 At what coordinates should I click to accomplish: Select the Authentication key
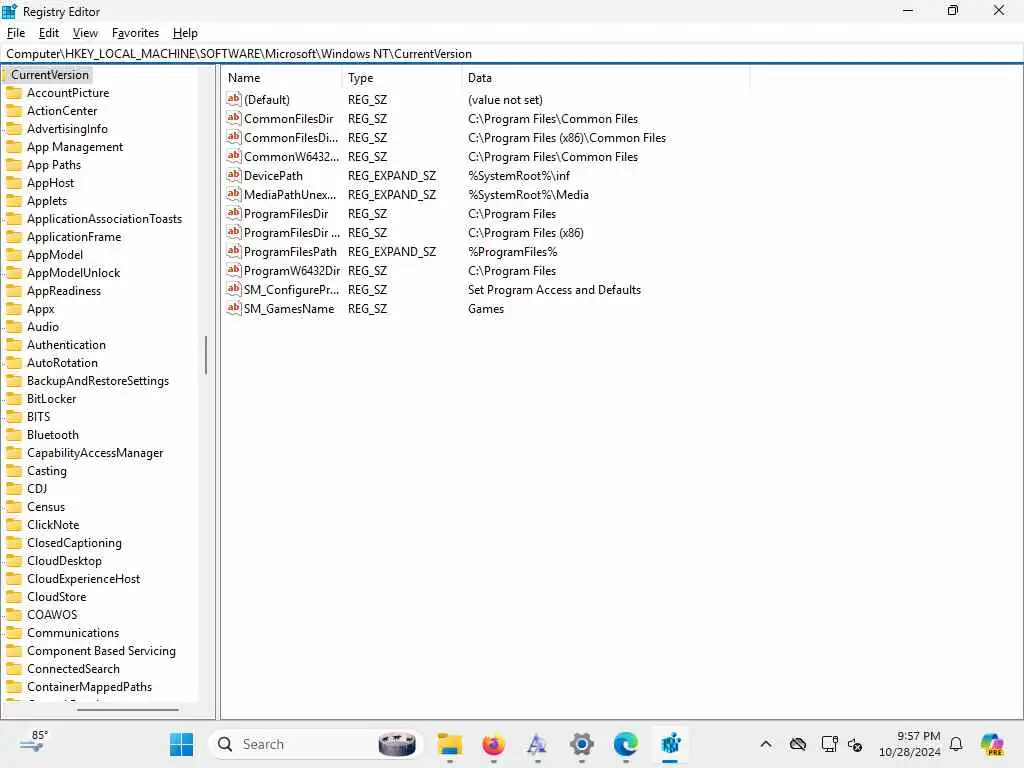tap(66, 345)
